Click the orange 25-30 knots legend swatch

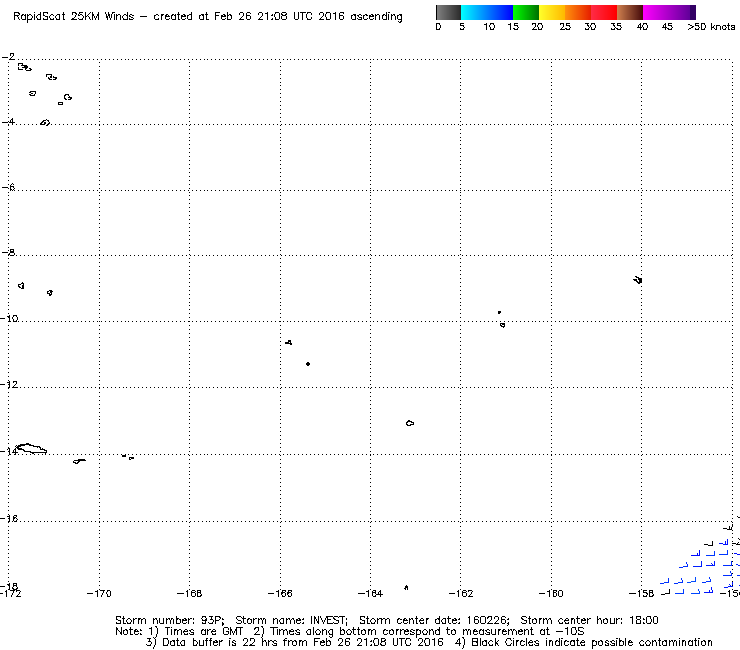coord(578,12)
